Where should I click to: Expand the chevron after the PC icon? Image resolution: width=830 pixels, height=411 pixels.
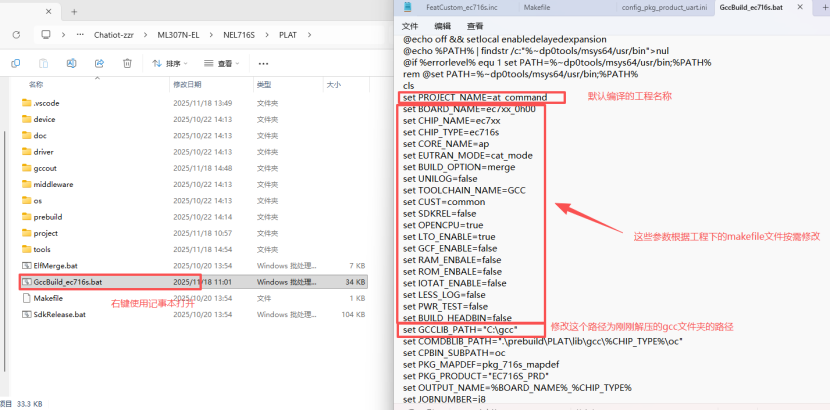63,35
